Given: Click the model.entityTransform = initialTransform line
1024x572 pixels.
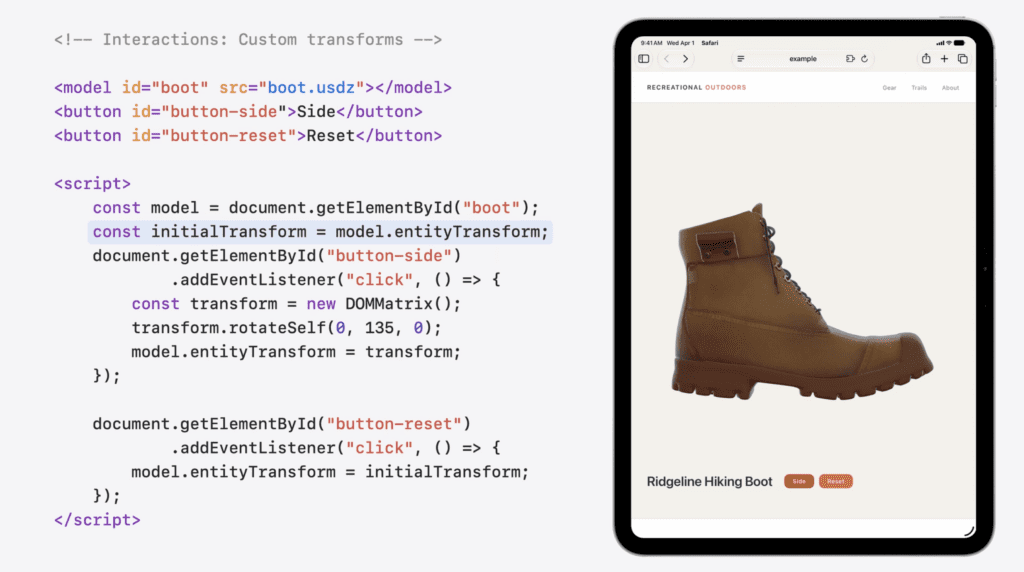Looking at the screenshot, I should [330, 472].
